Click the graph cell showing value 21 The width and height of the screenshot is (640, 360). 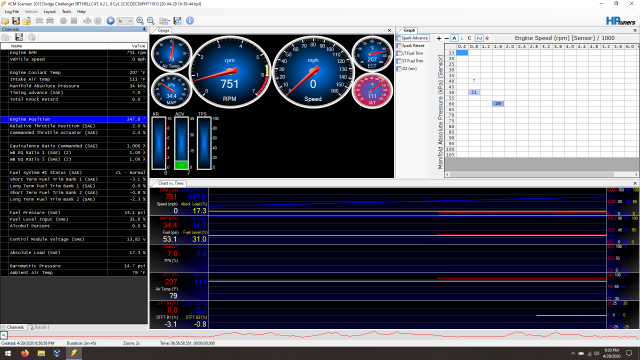pos(474,92)
